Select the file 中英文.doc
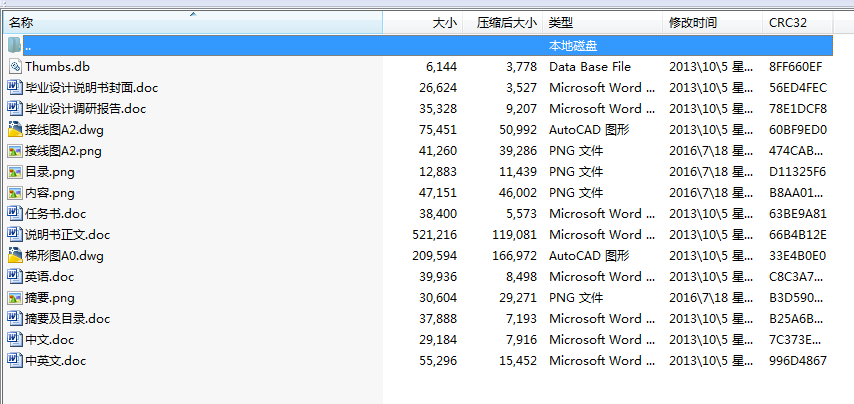Screen dimensions: 854x404 click(55, 360)
